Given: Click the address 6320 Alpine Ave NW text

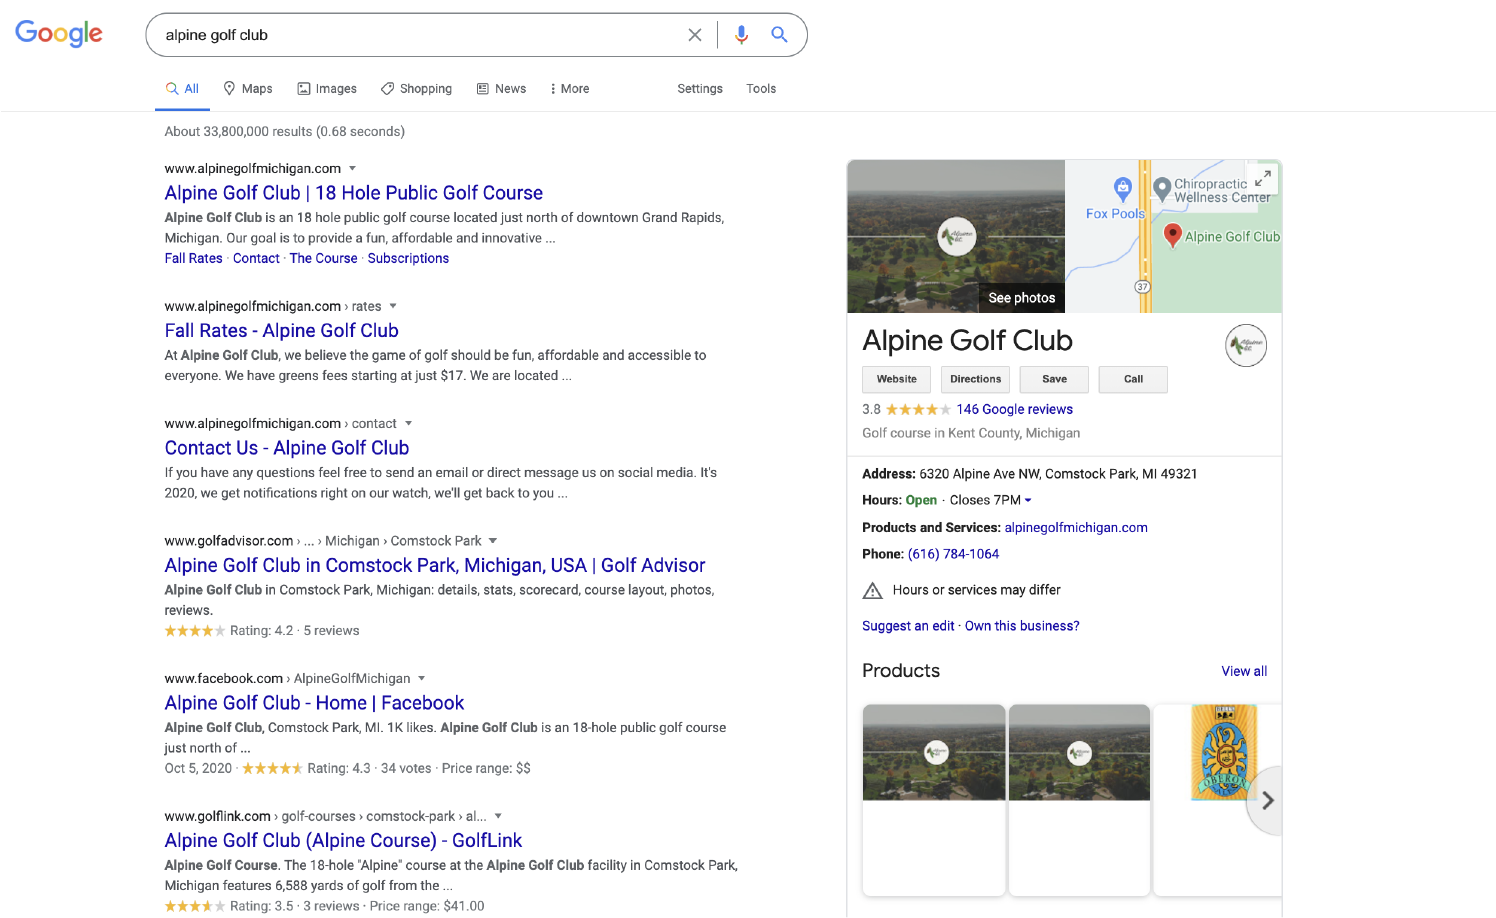Looking at the screenshot, I should pyautogui.click(x=1058, y=474).
